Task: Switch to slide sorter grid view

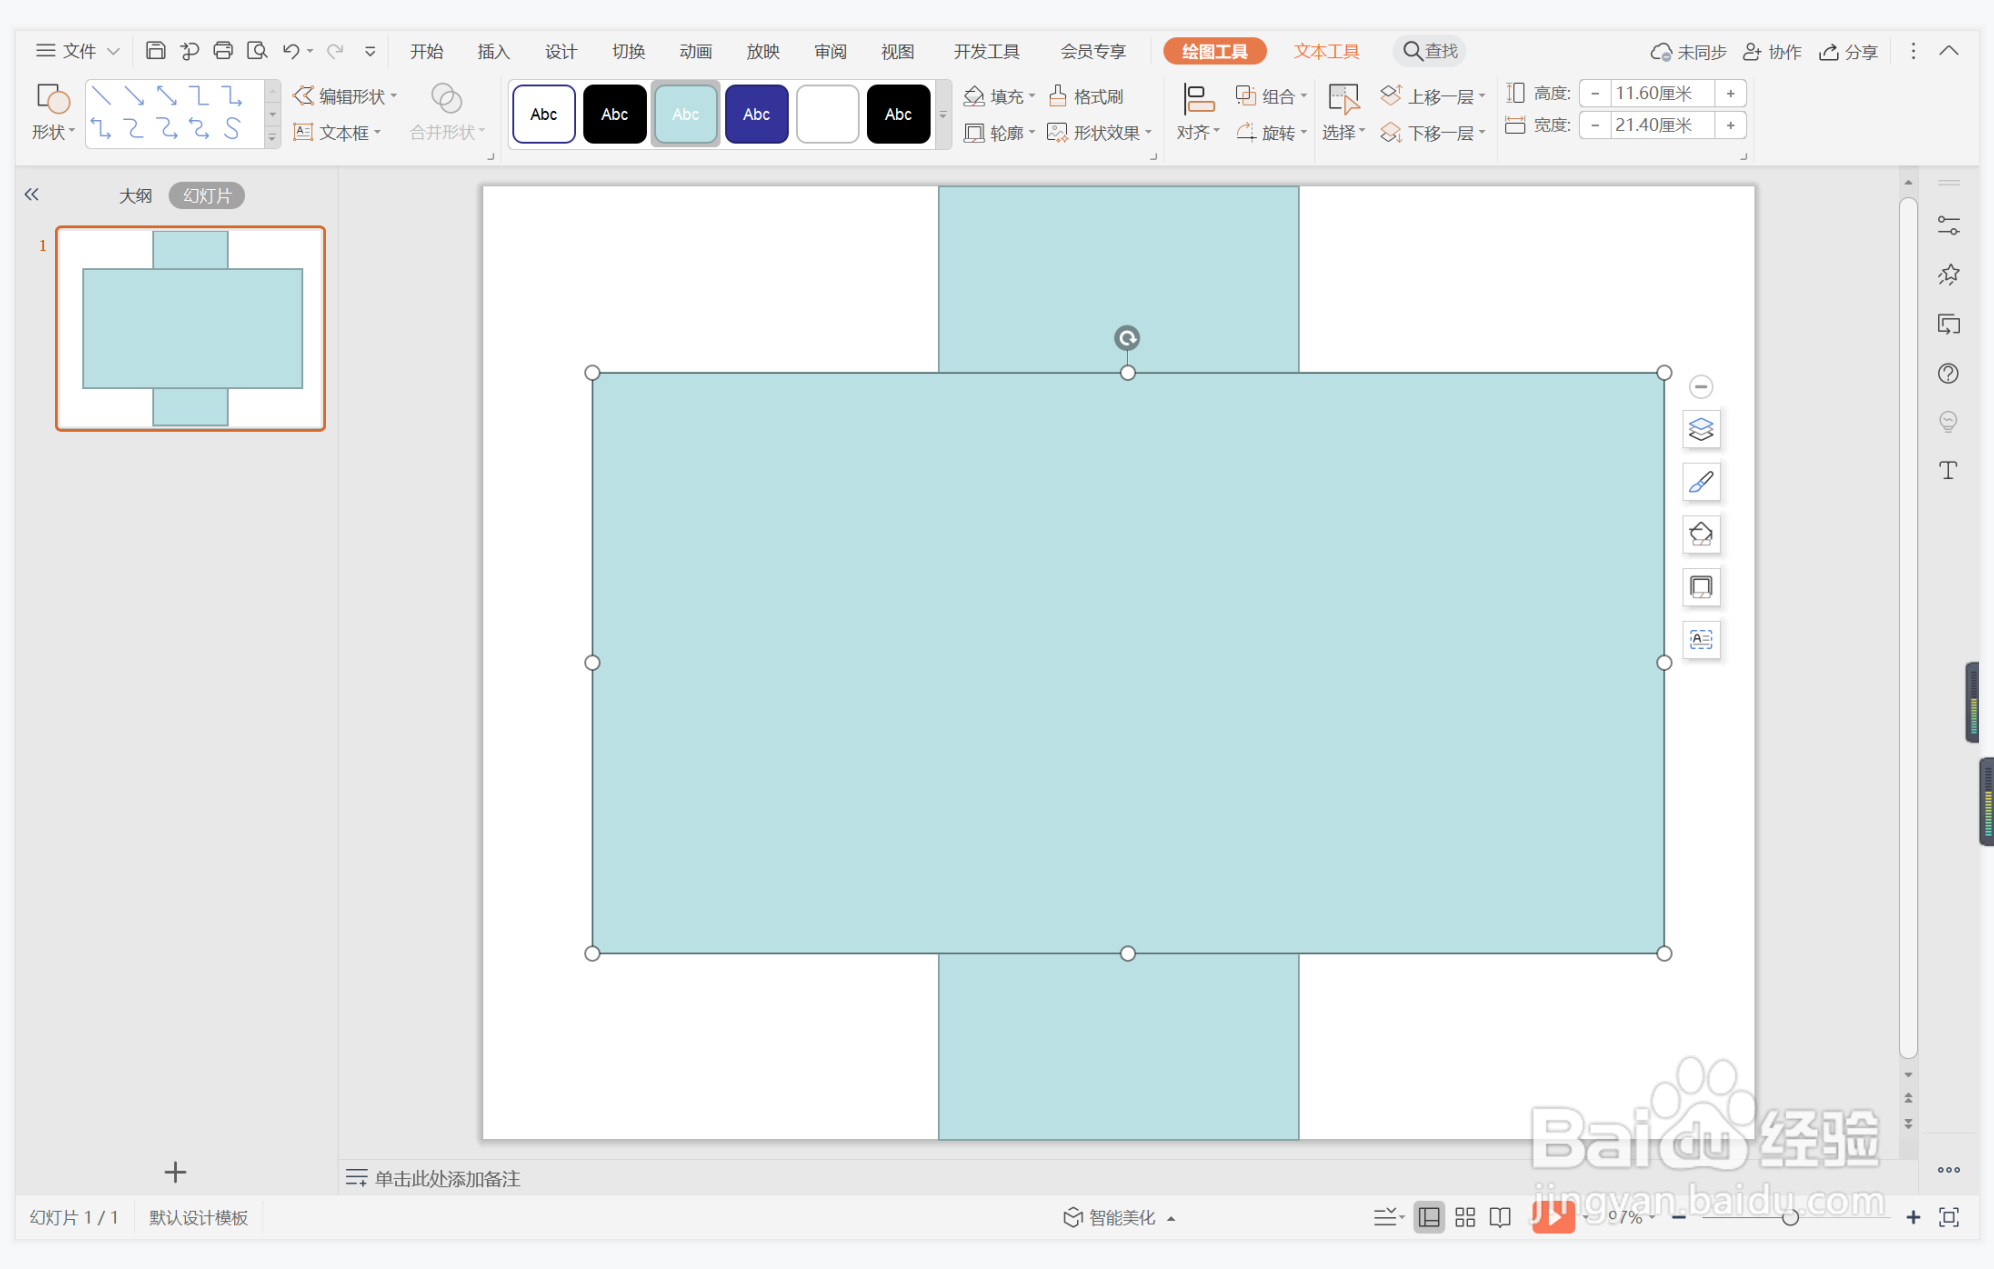Action: tap(1465, 1217)
